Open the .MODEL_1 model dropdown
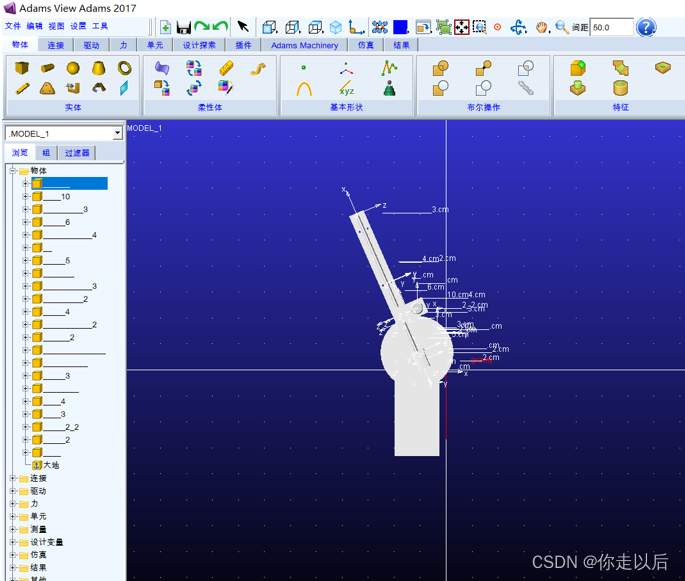Screen dimensions: 685x581 click(x=117, y=133)
